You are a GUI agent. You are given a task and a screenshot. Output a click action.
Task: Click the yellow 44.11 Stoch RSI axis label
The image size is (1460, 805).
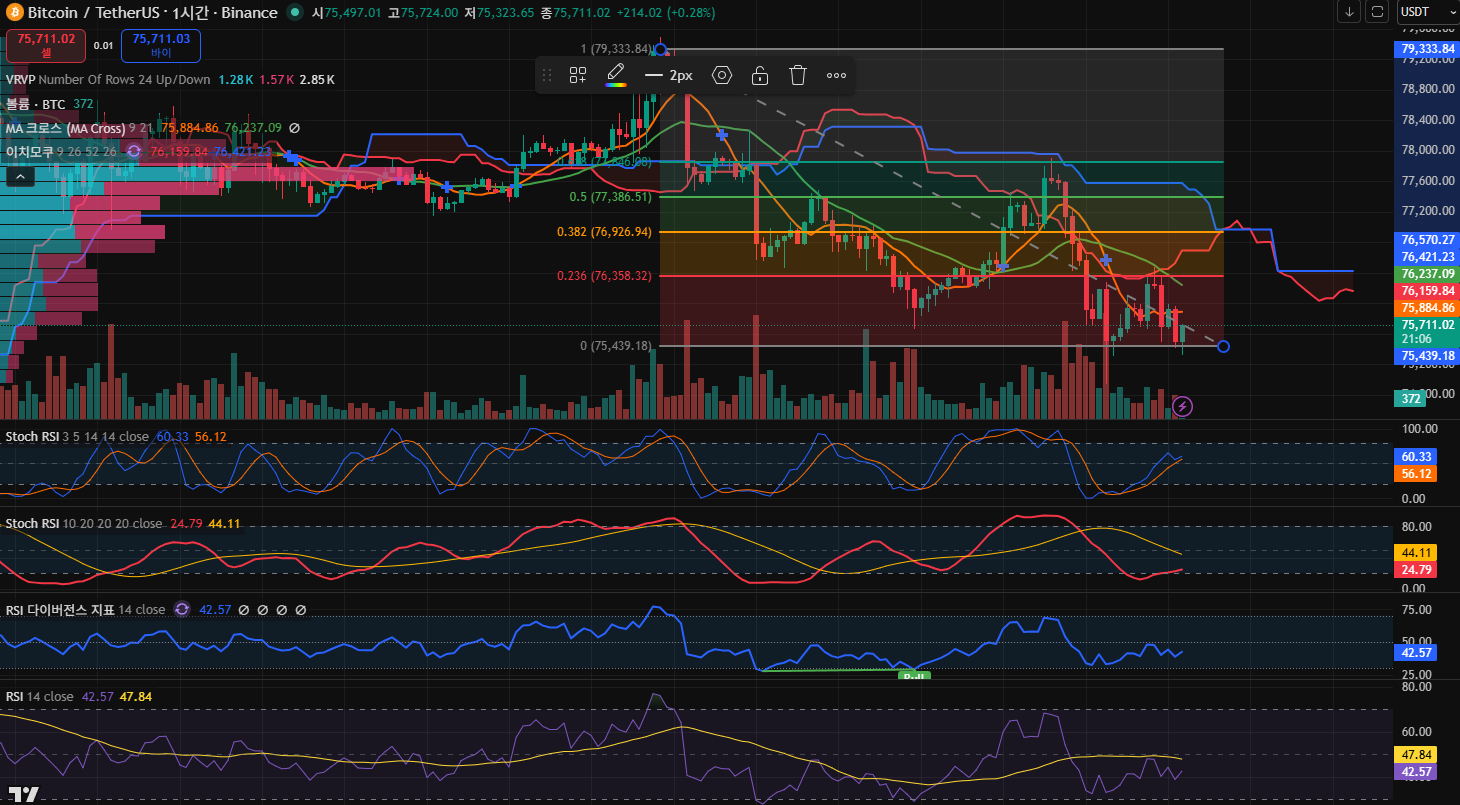click(x=1415, y=552)
